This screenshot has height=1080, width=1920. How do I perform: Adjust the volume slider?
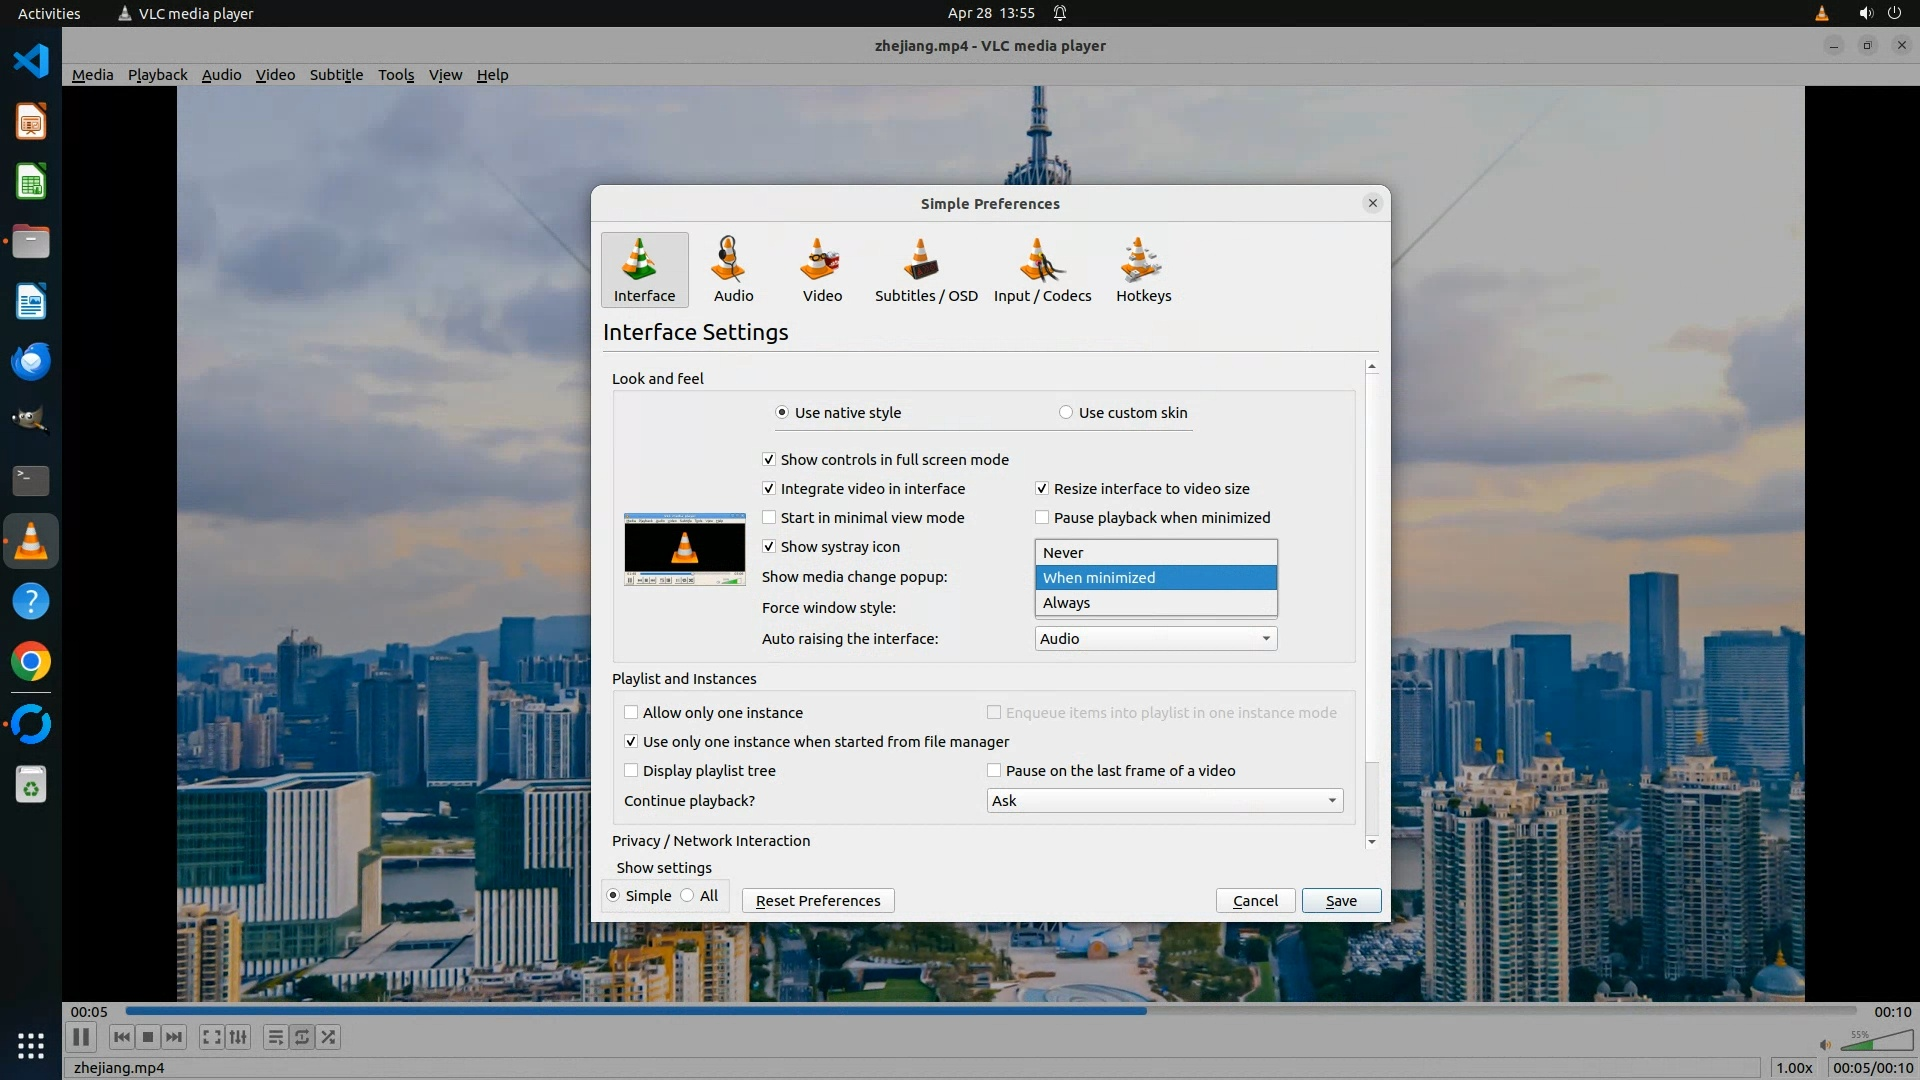[1876, 1042]
